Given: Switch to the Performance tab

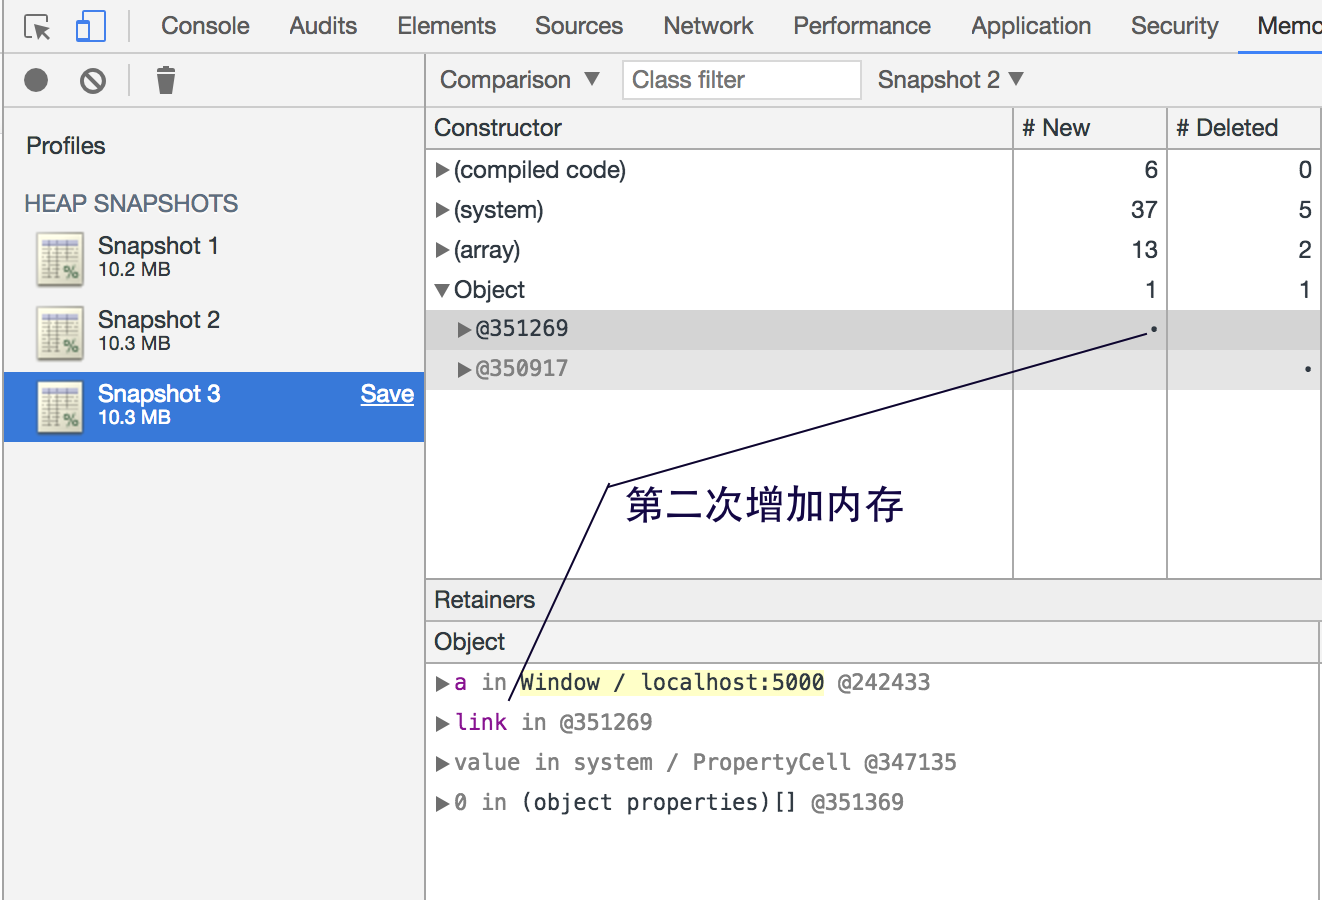Looking at the screenshot, I should (862, 26).
